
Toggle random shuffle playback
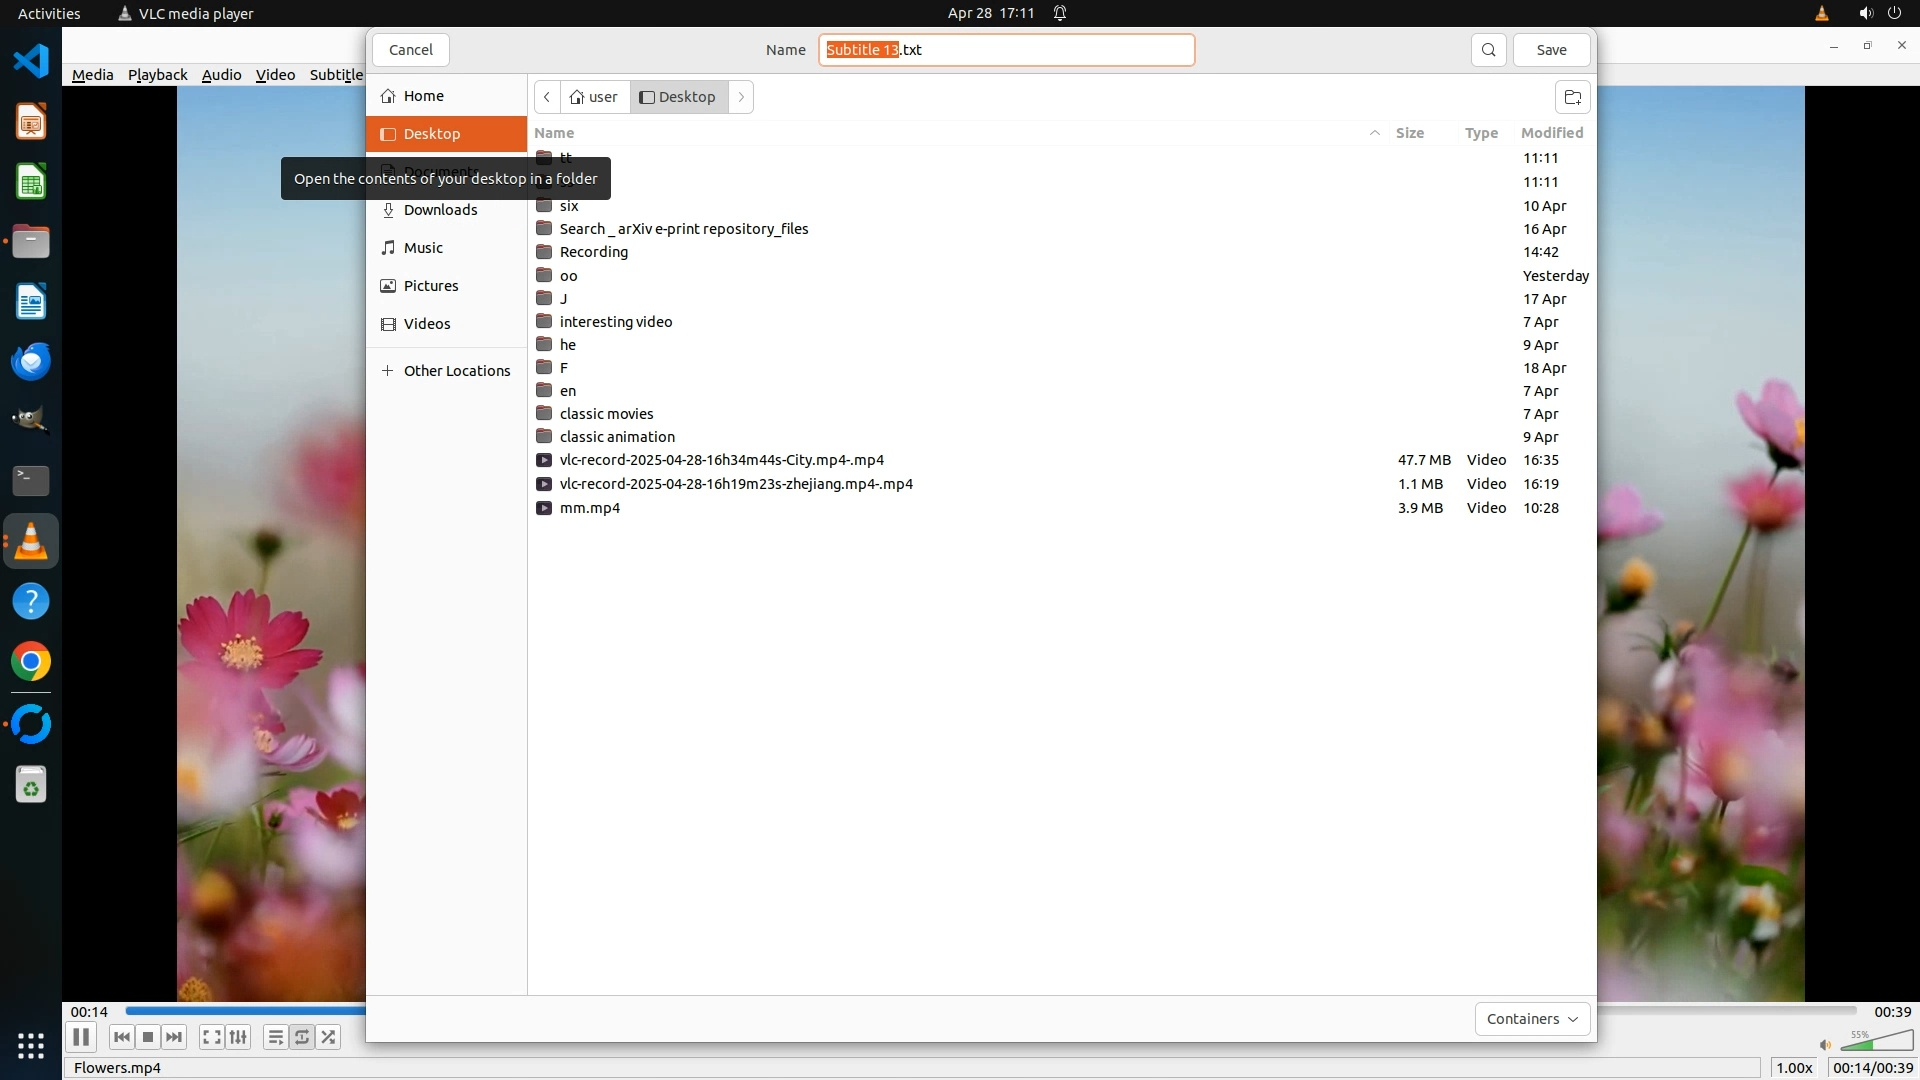tap(329, 1037)
